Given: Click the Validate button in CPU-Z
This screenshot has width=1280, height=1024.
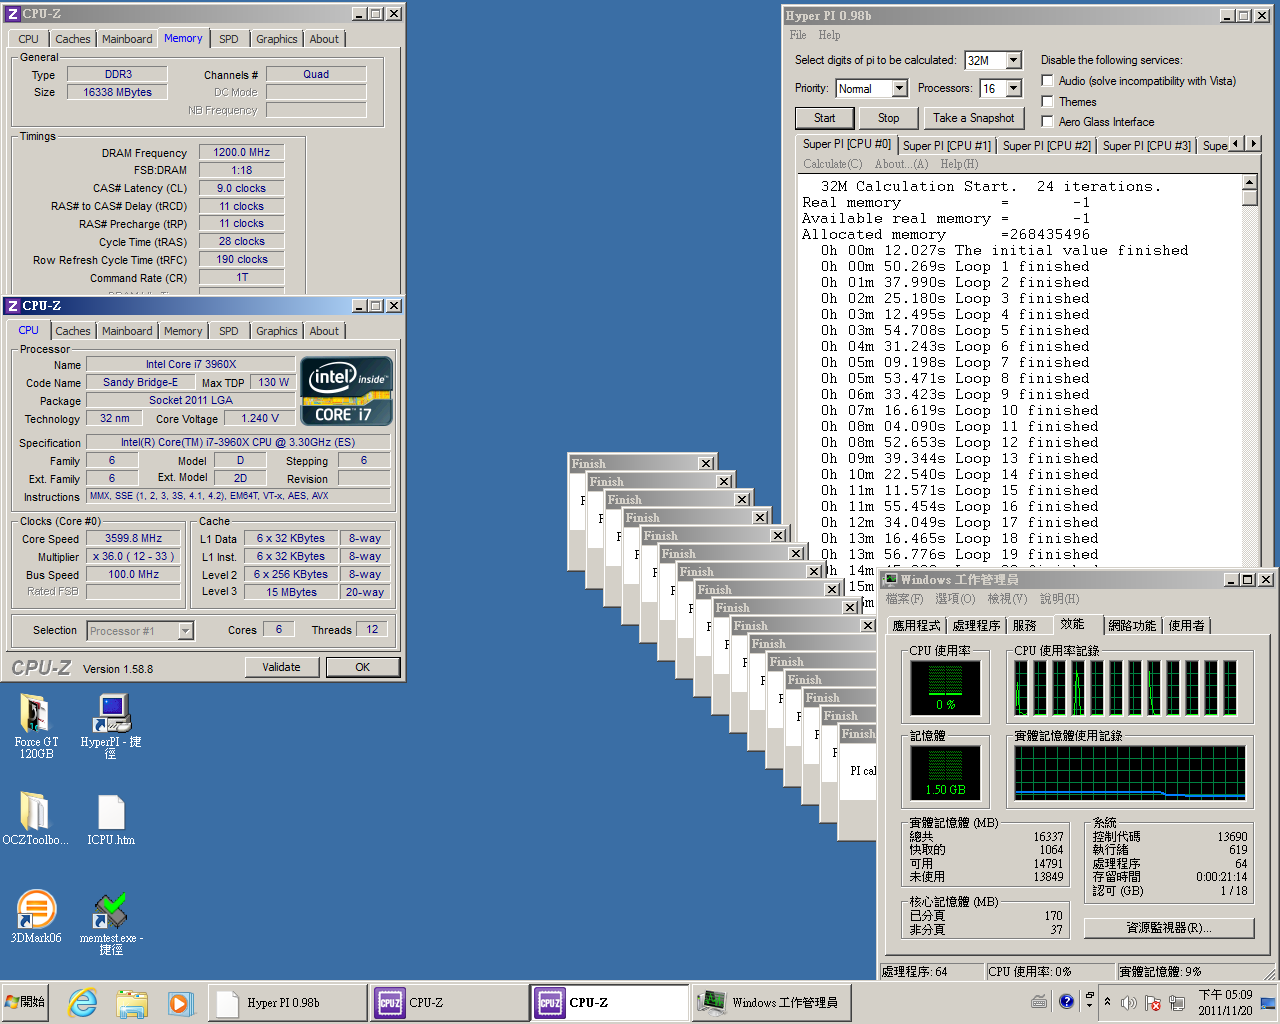Looking at the screenshot, I should point(281,667).
